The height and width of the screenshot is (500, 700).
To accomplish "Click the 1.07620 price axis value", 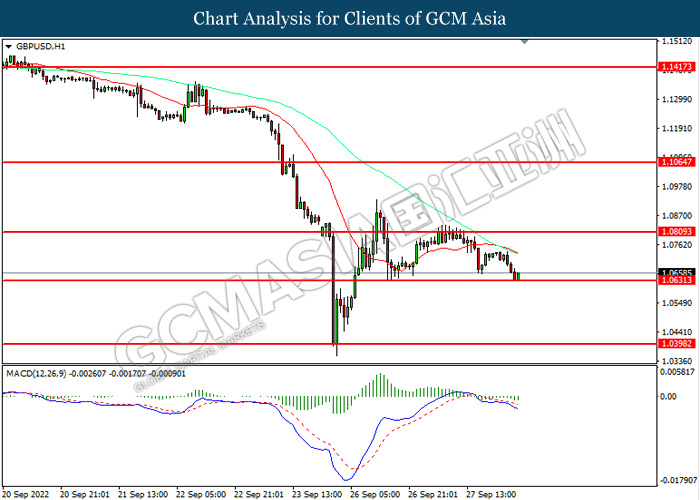I will coord(677,245).
